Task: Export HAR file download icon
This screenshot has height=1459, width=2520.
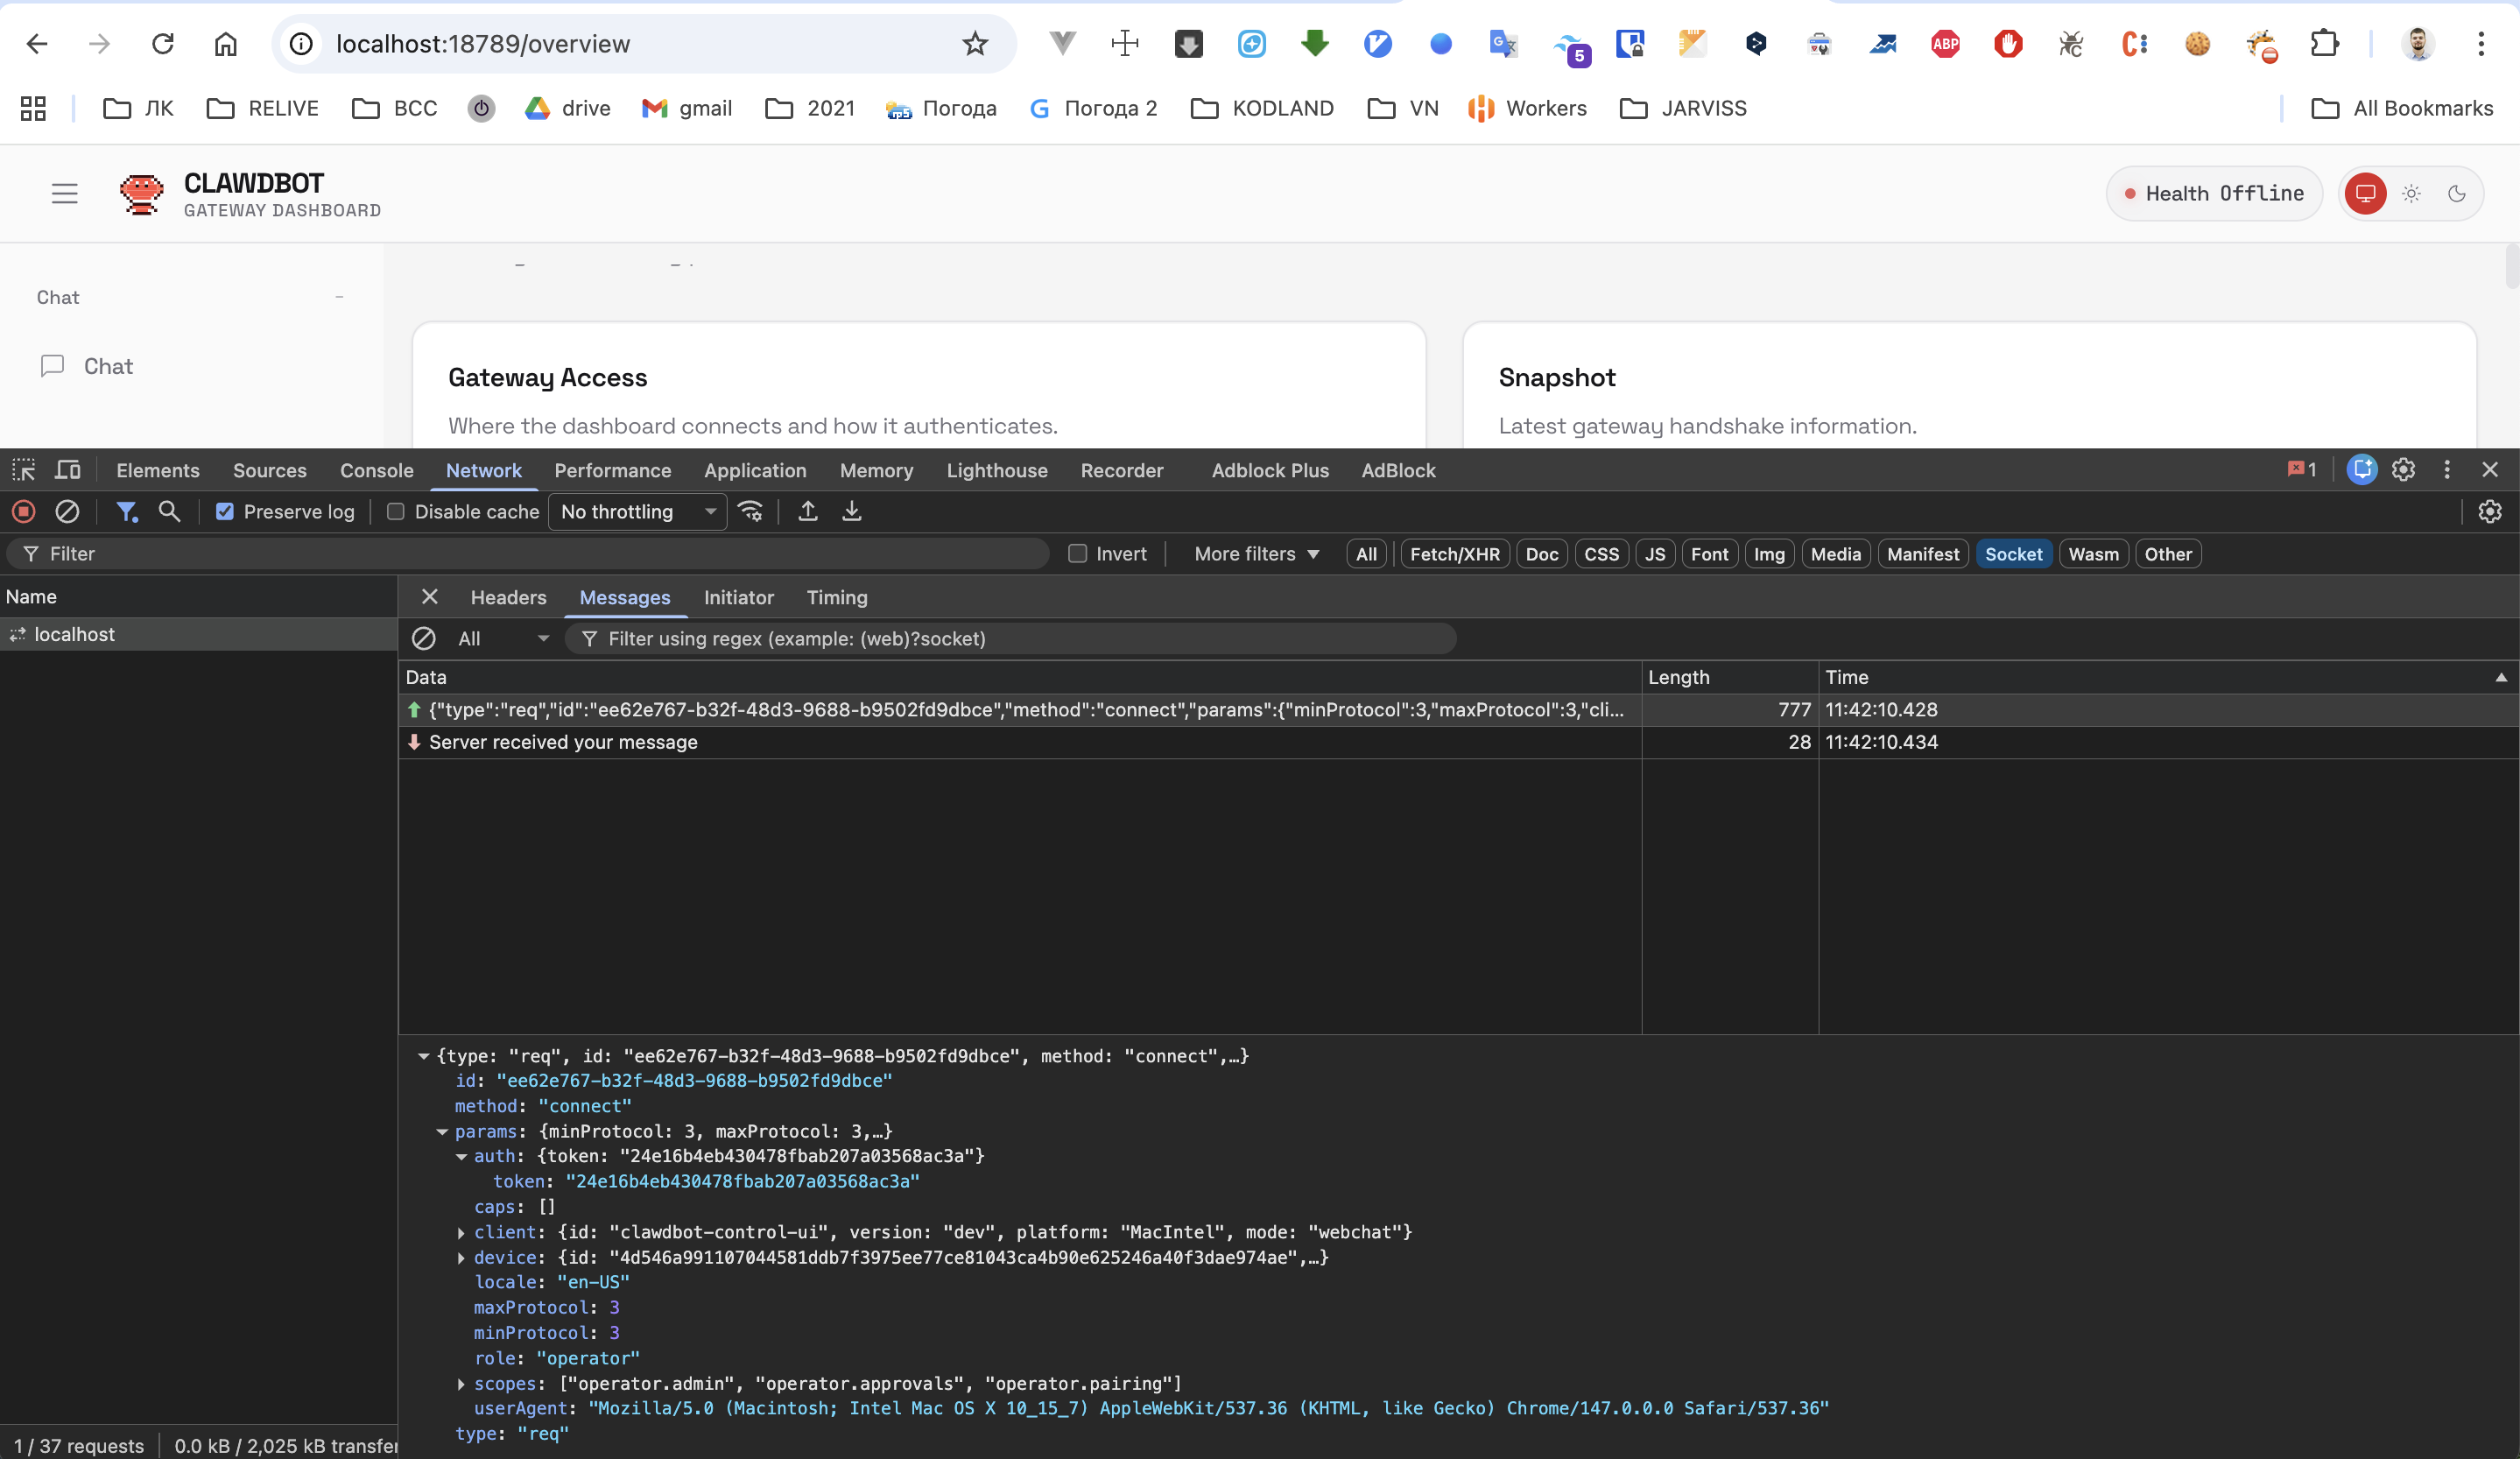Action: click(x=852, y=512)
